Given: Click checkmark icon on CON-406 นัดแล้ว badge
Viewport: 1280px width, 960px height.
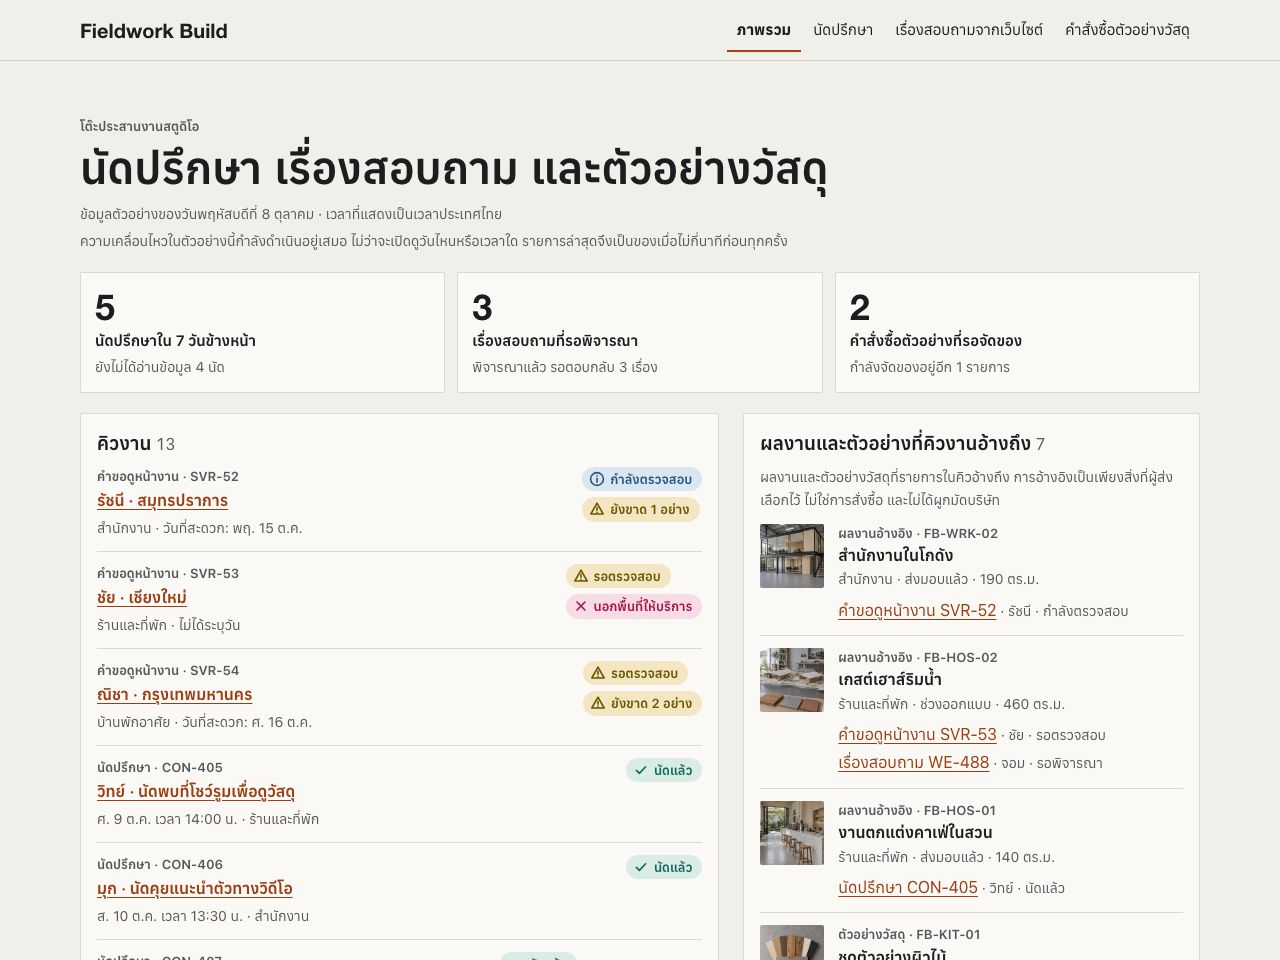Looking at the screenshot, I should [x=641, y=867].
